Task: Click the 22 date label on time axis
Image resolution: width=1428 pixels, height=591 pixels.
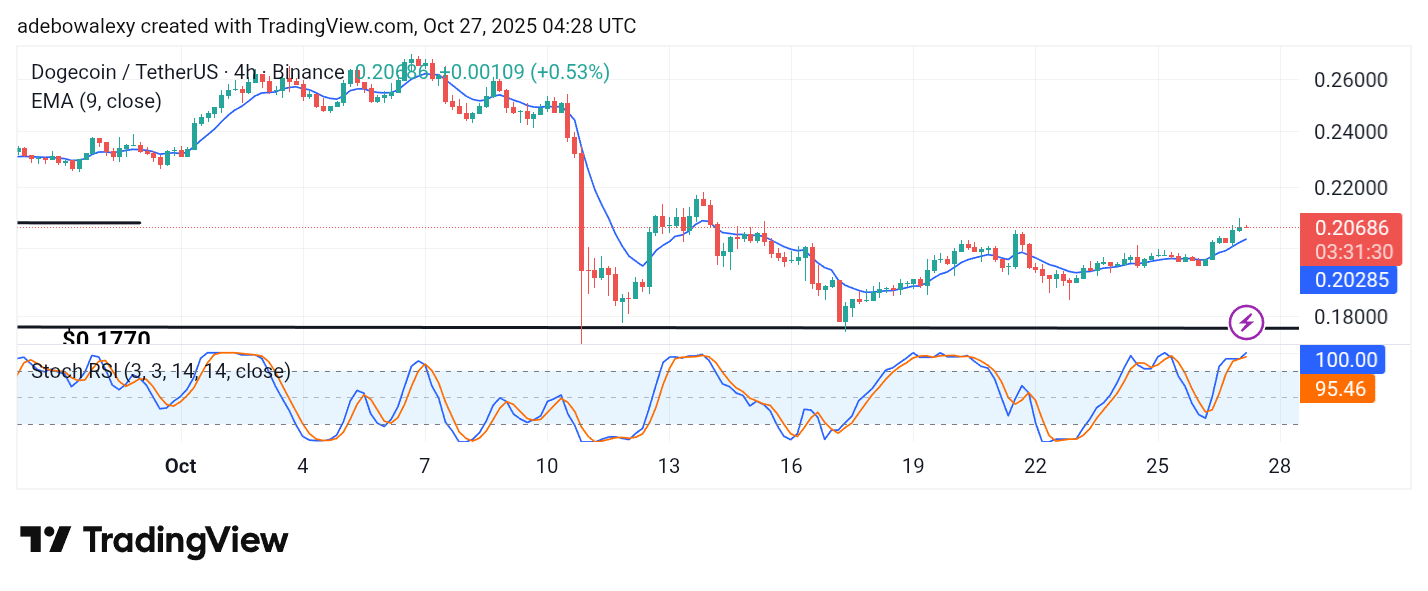Action: click(1035, 466)
